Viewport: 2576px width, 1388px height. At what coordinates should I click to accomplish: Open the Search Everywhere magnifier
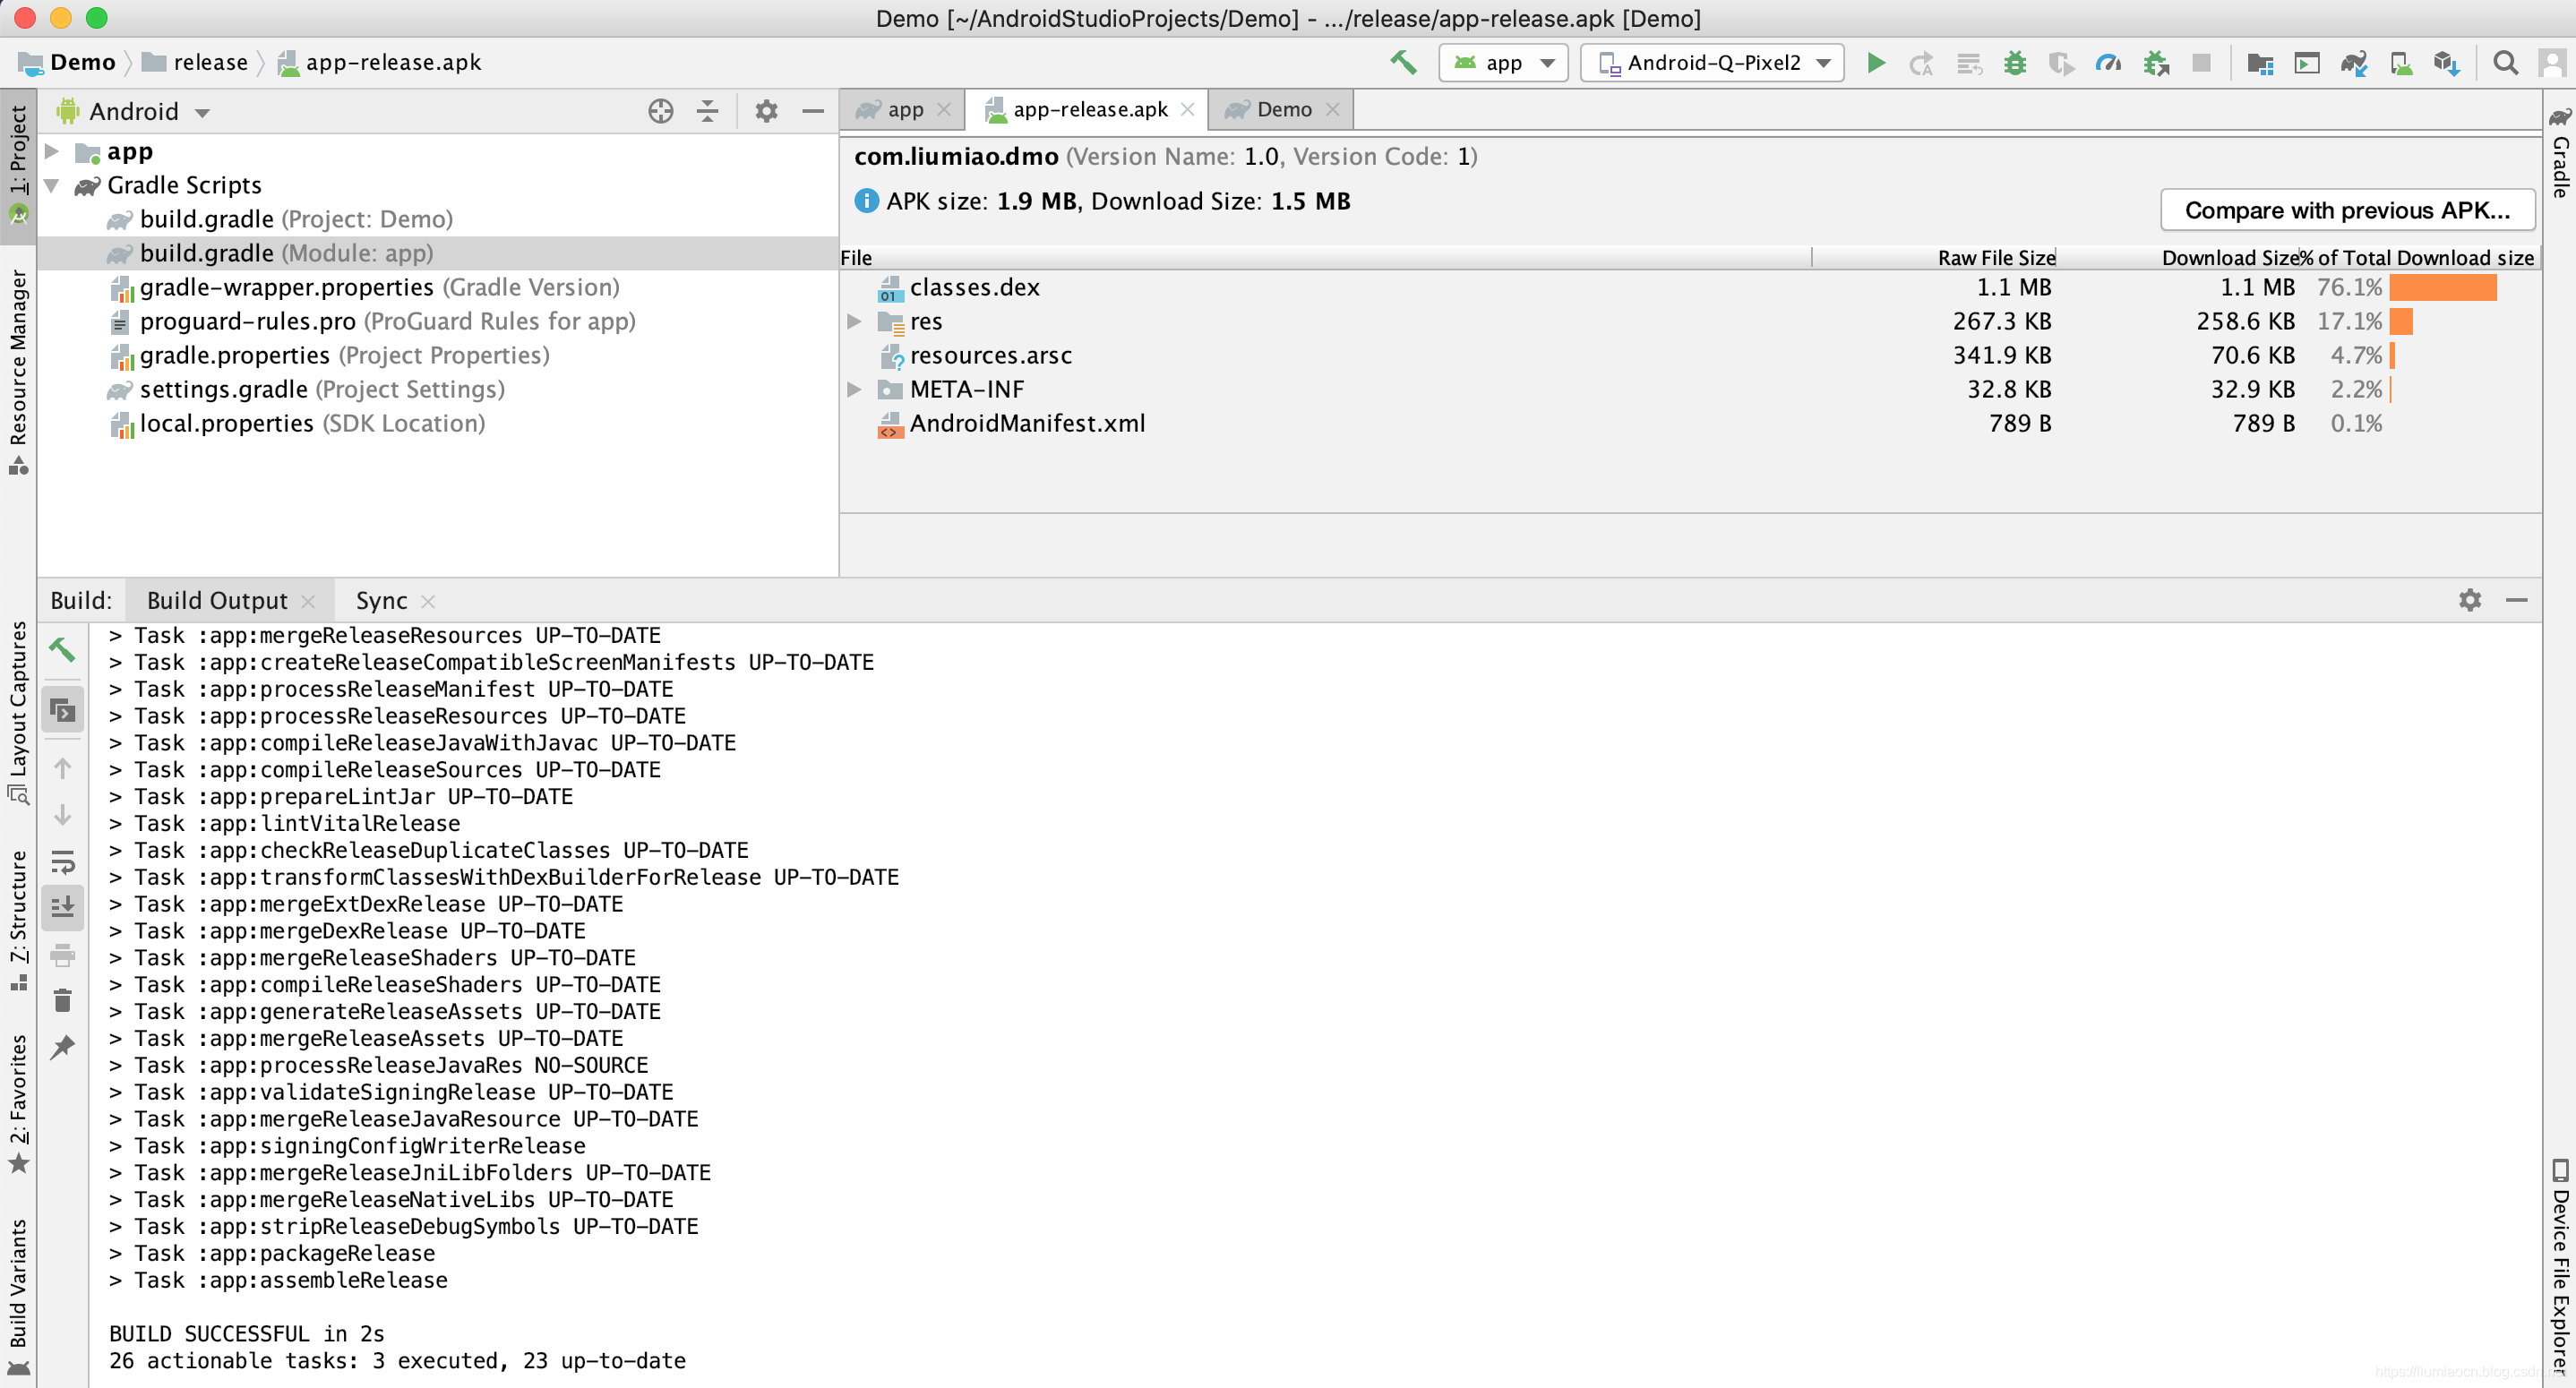(x=2506, y=63)
